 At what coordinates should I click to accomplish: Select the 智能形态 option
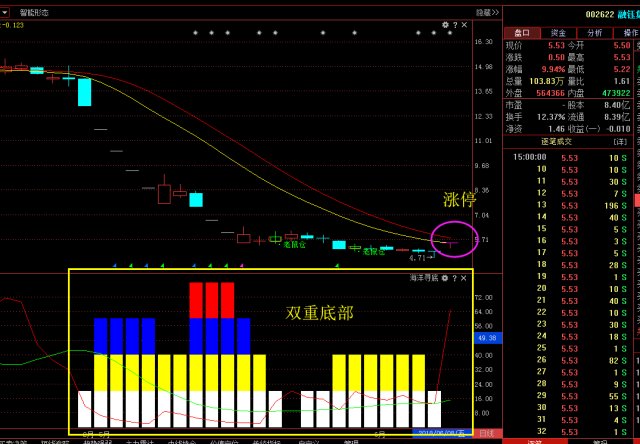34,13
